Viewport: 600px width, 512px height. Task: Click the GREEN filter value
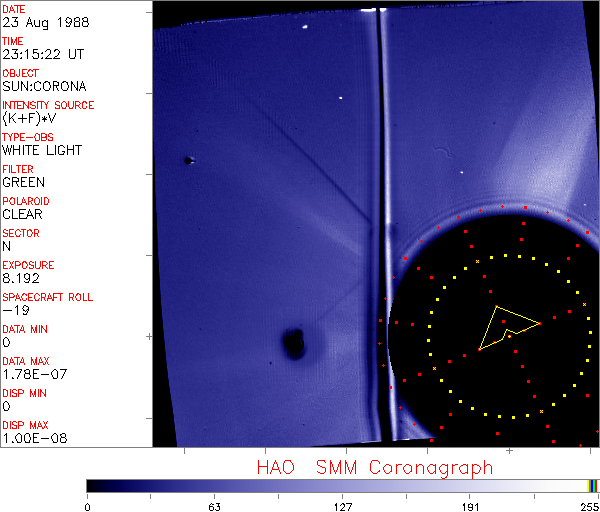click(23, 182)
